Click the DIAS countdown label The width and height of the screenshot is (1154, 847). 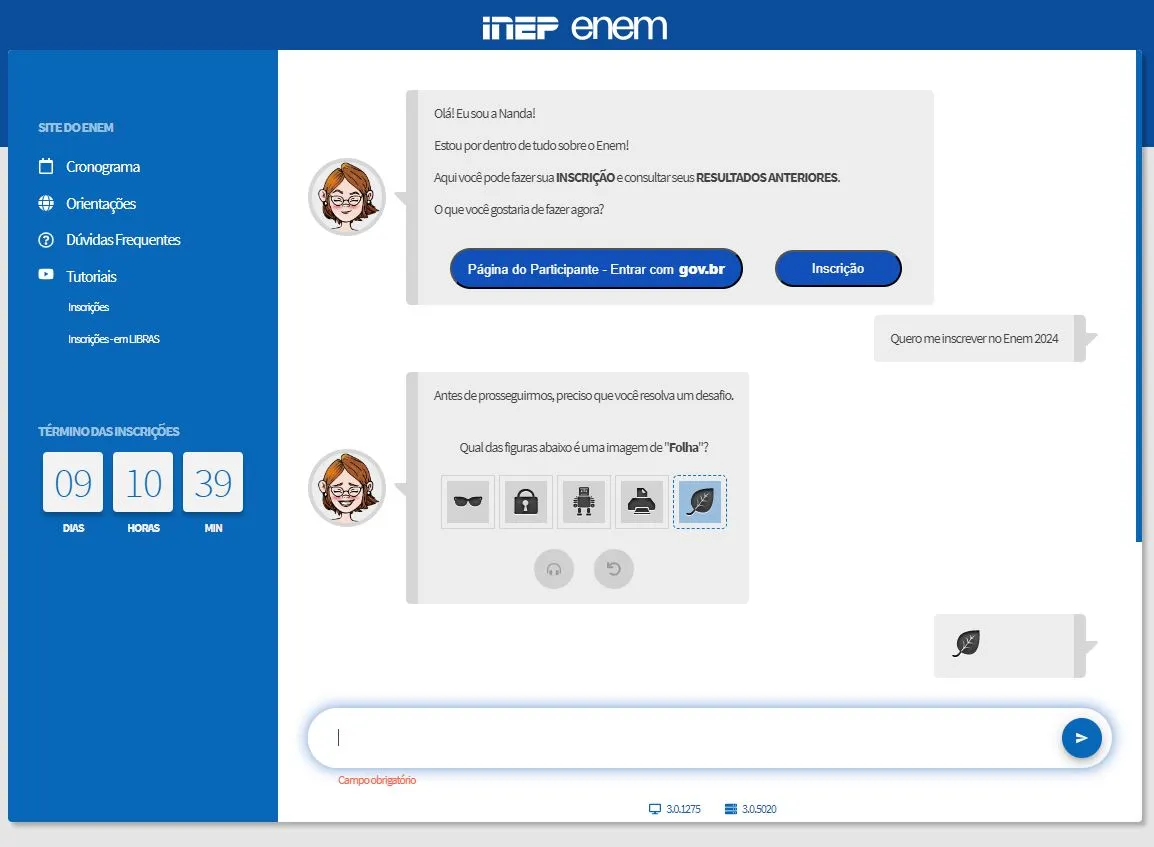74,528
